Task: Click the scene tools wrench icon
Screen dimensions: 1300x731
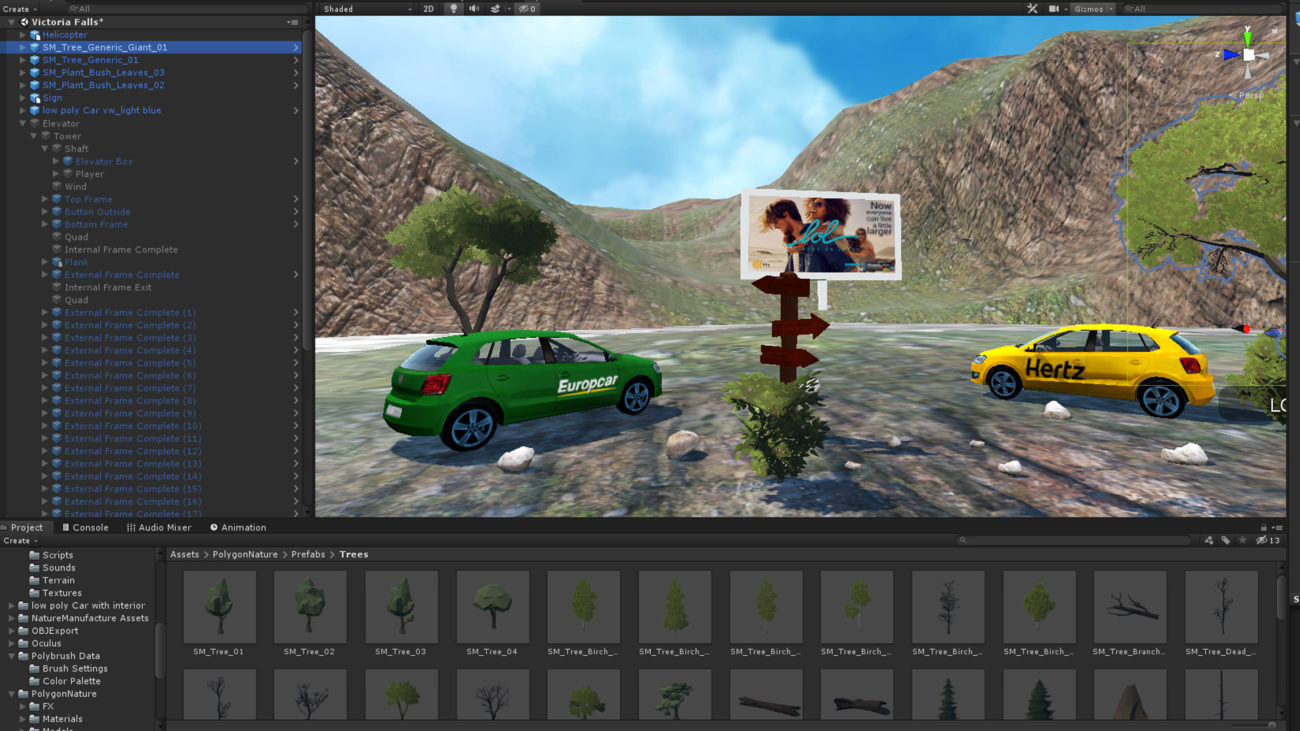Action: [x=1032, y=9]
